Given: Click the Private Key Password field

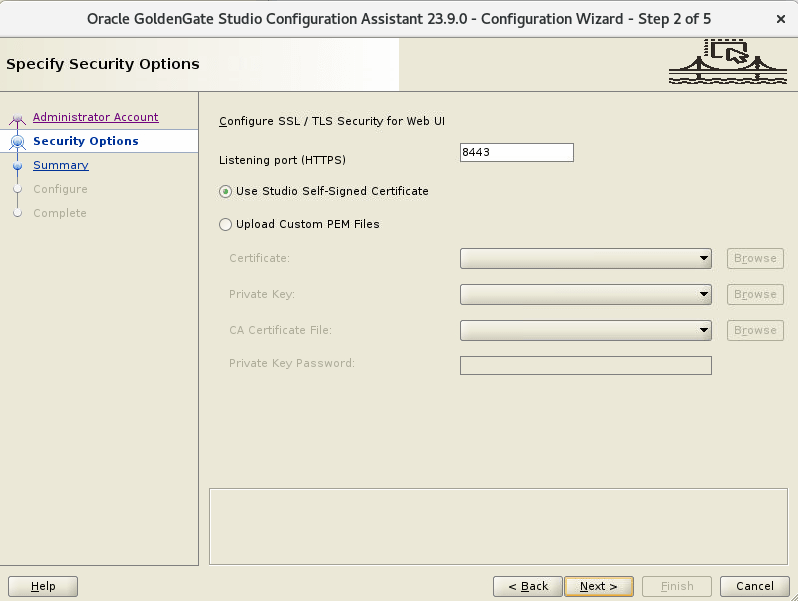Looking at the screenshot, I should 586,365.
